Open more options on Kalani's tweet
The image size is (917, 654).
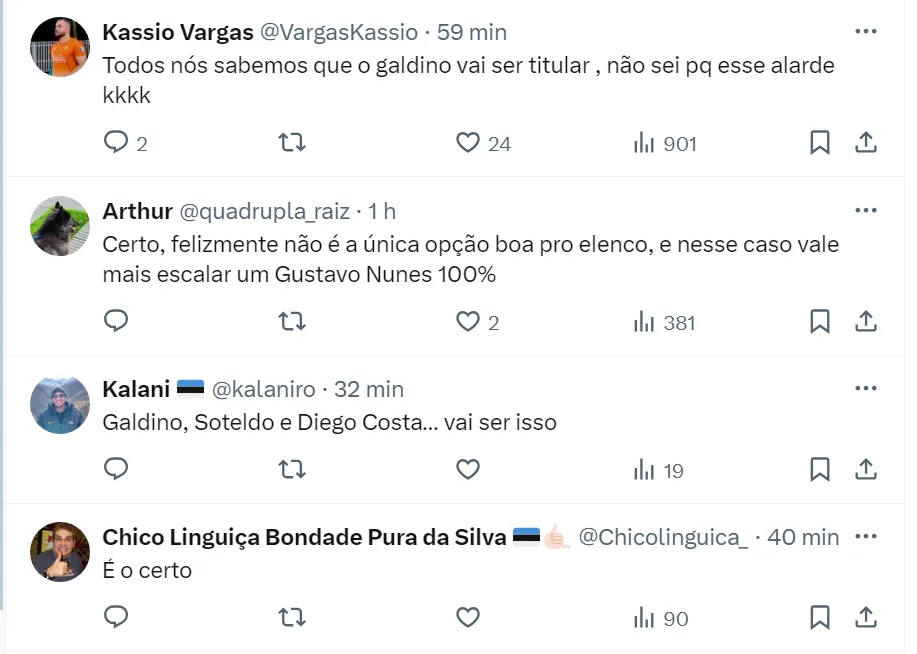point(865,389)
